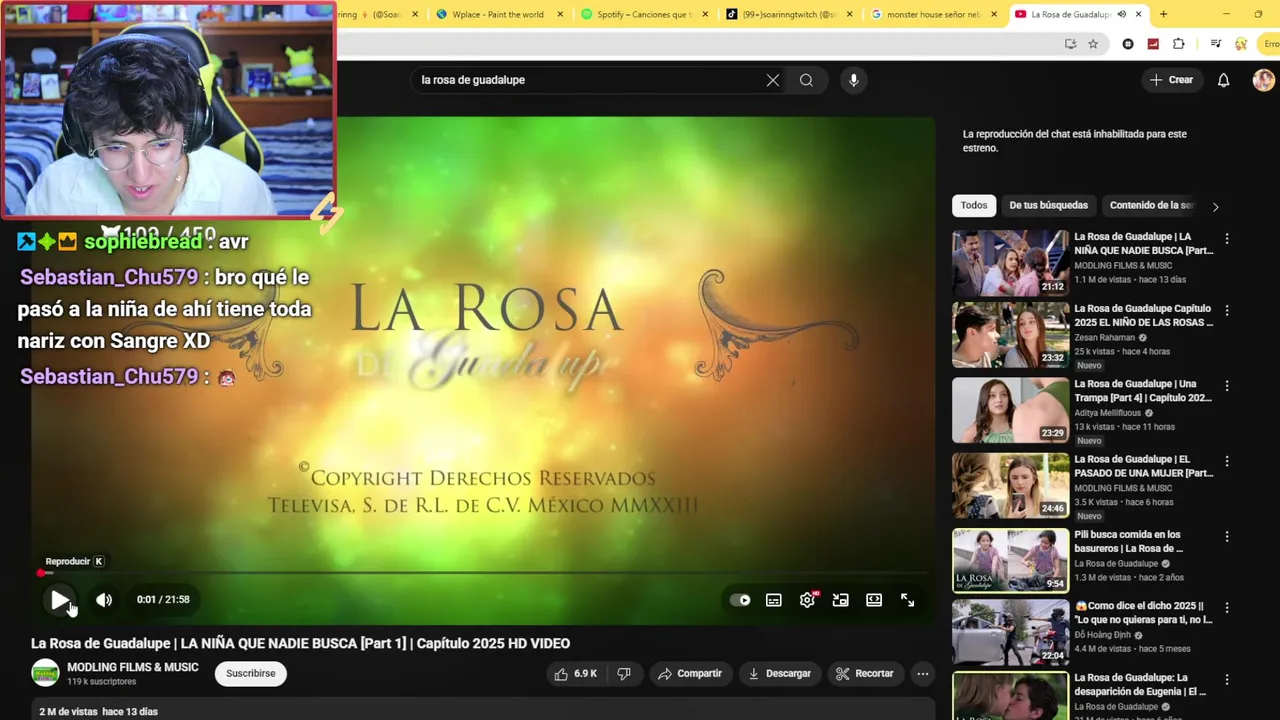Click the Descargar download button

(779, 674)
